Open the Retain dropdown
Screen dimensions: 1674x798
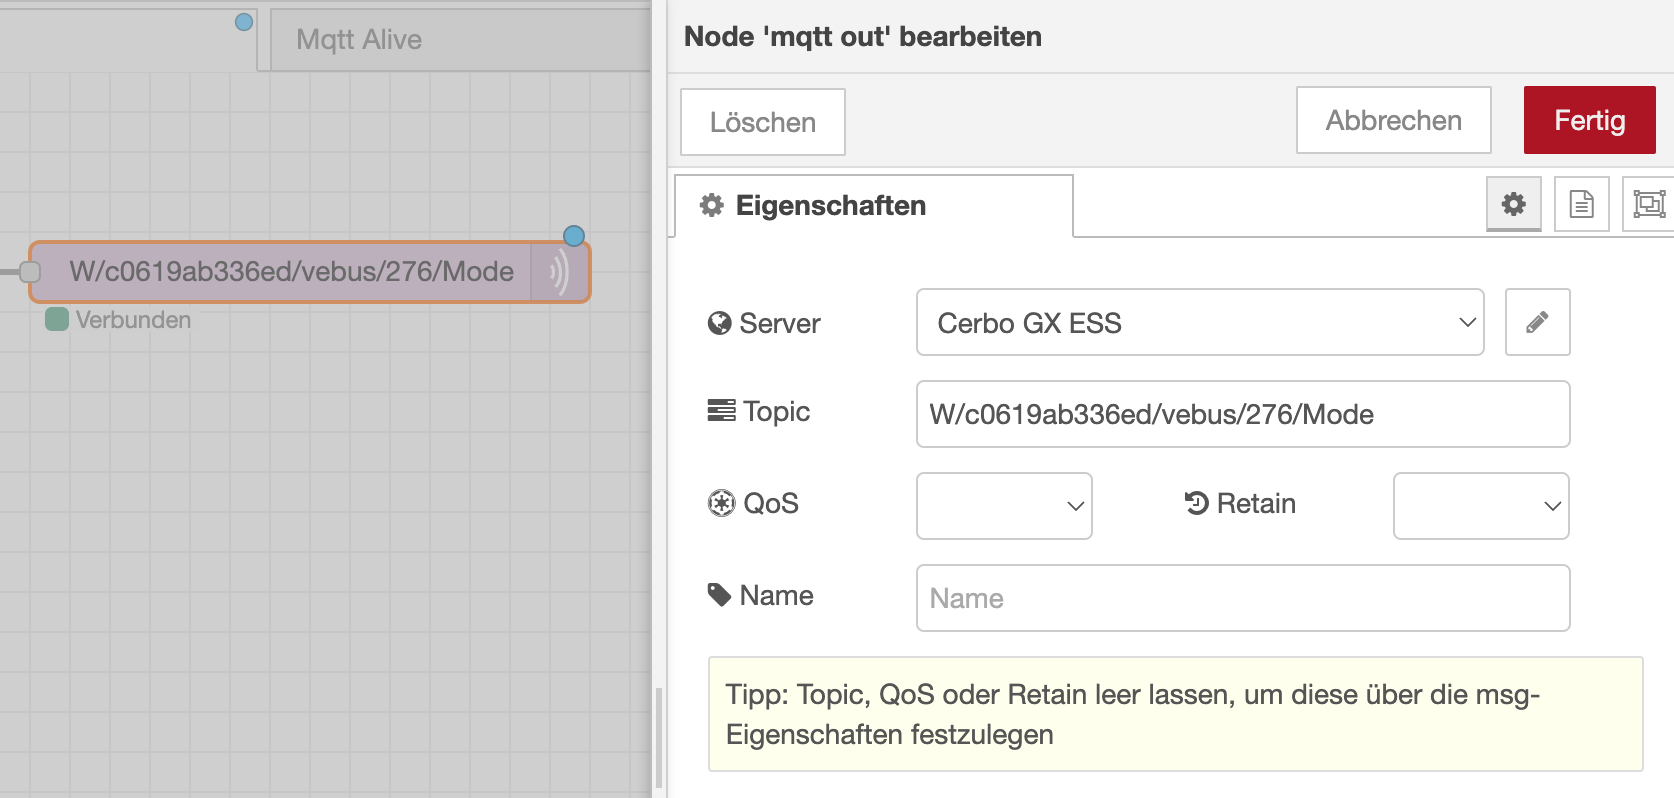[x=1481, y=506]
